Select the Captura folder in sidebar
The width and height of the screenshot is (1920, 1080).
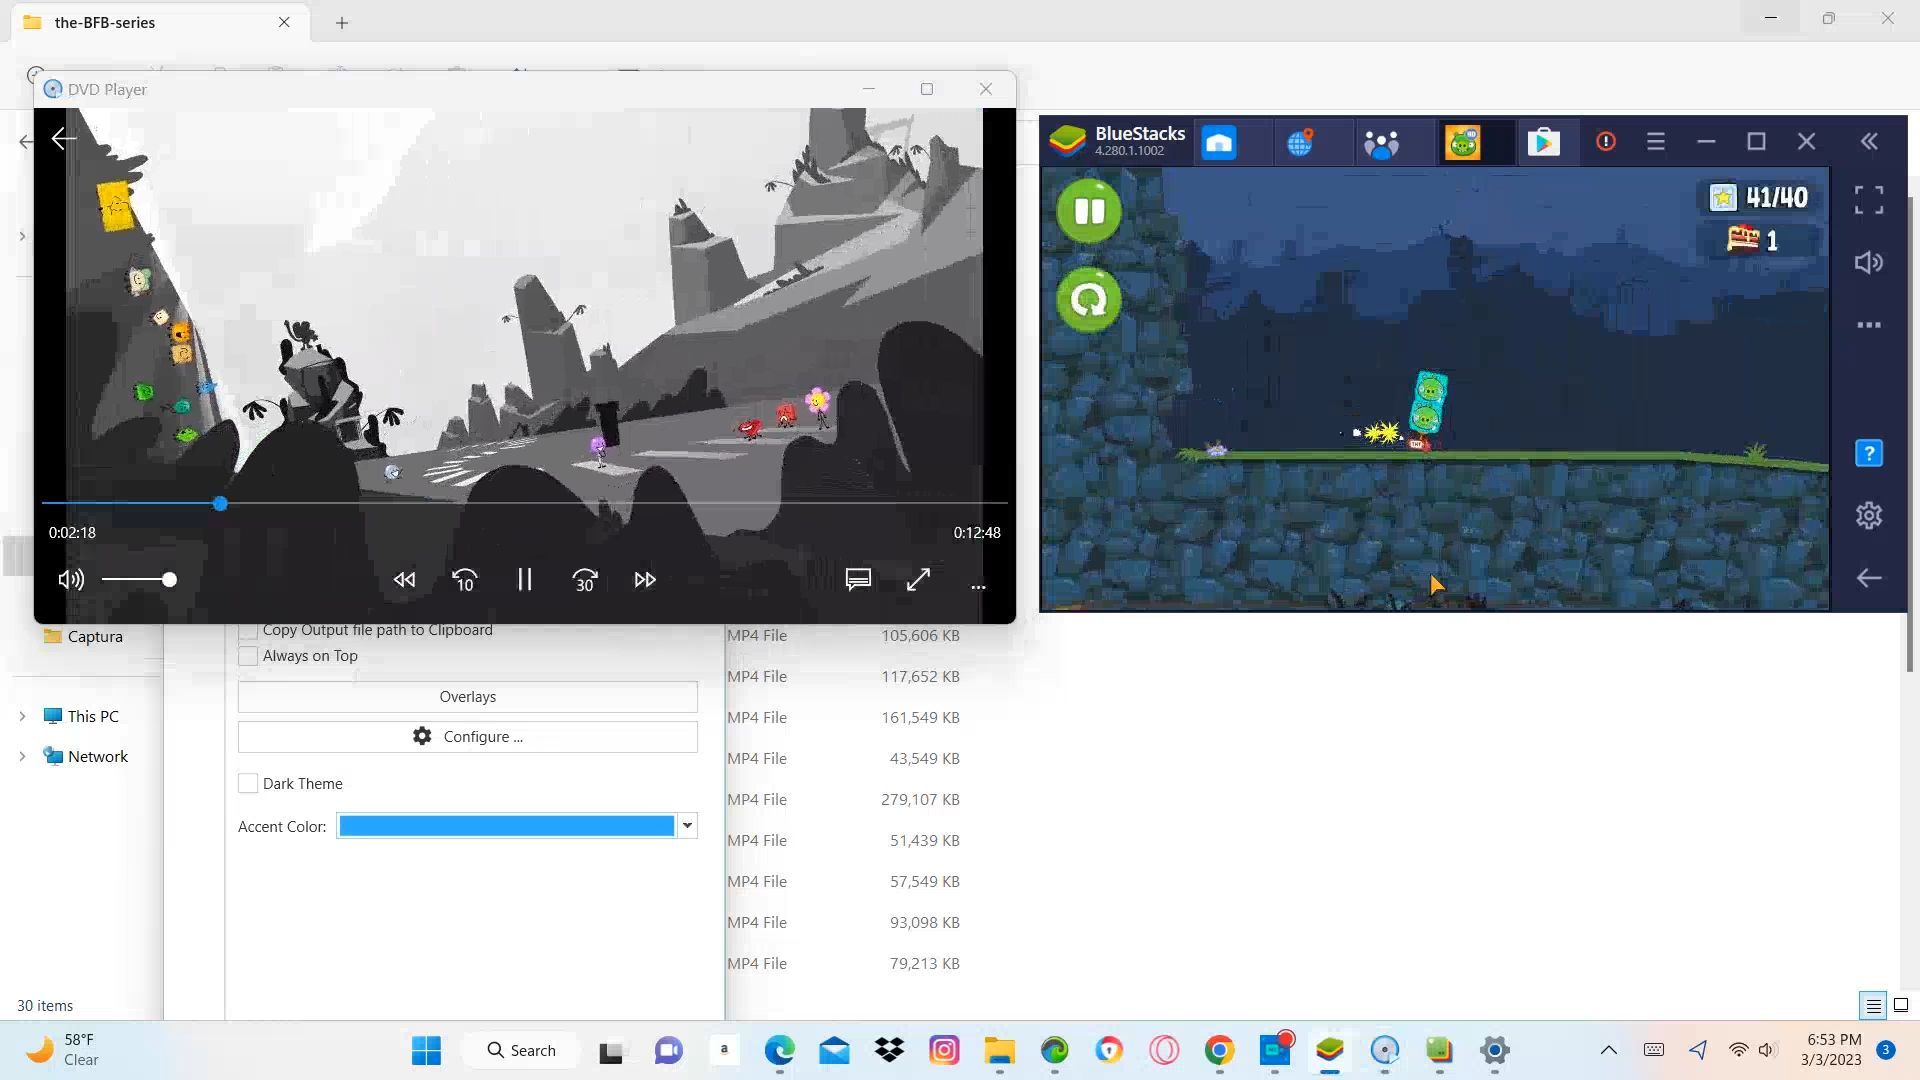coord(84,637)
